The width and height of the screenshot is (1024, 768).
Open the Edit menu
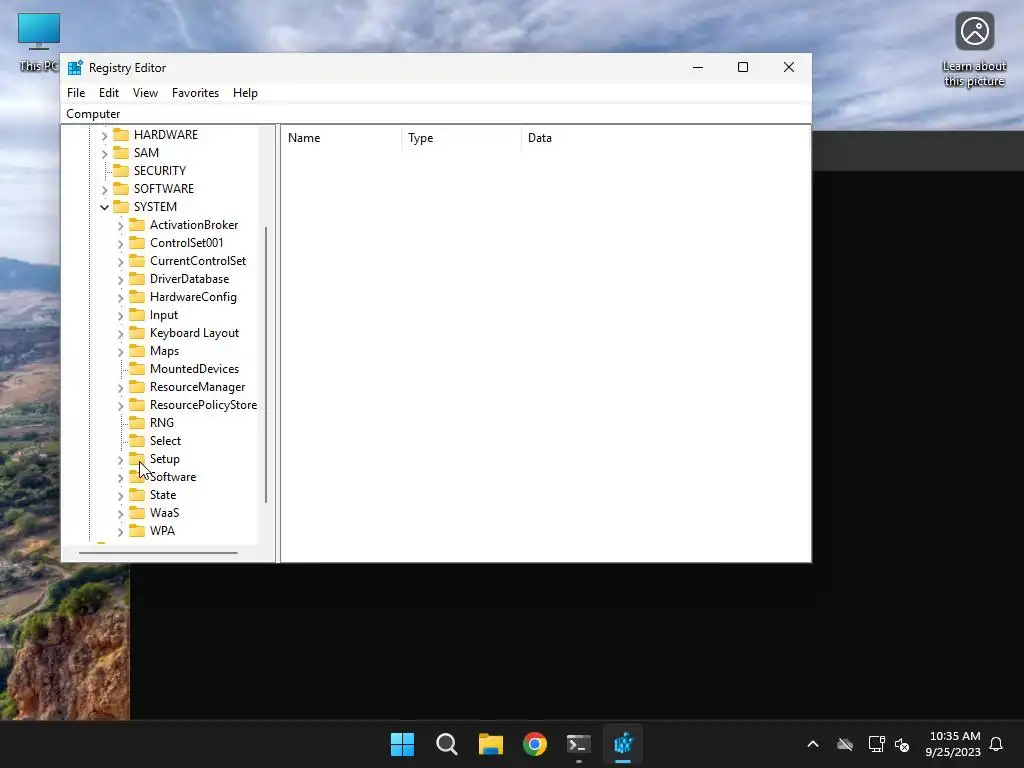point(108,93)
